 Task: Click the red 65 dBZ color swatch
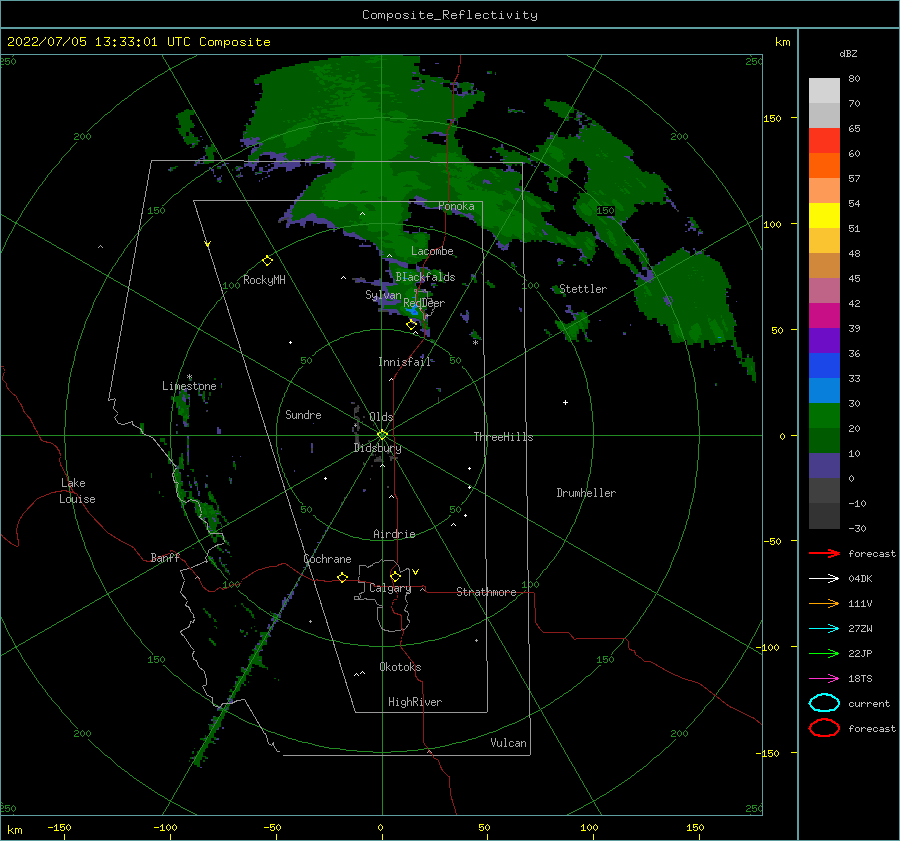pyautogui.click(x=824, y=141)
